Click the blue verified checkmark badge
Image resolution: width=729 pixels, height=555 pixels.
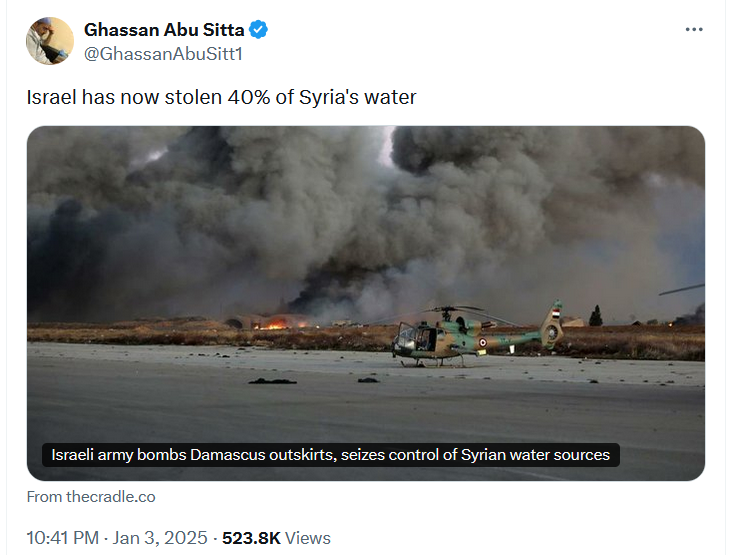258,30
